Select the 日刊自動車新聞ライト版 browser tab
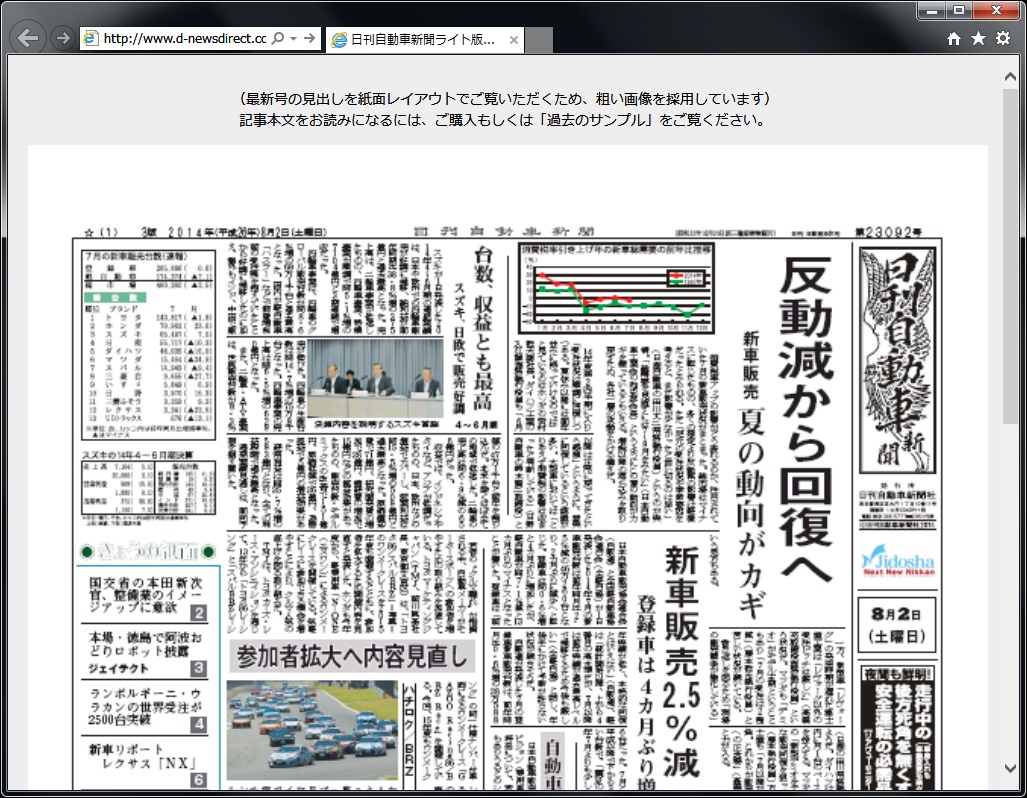 coord(415,40)
